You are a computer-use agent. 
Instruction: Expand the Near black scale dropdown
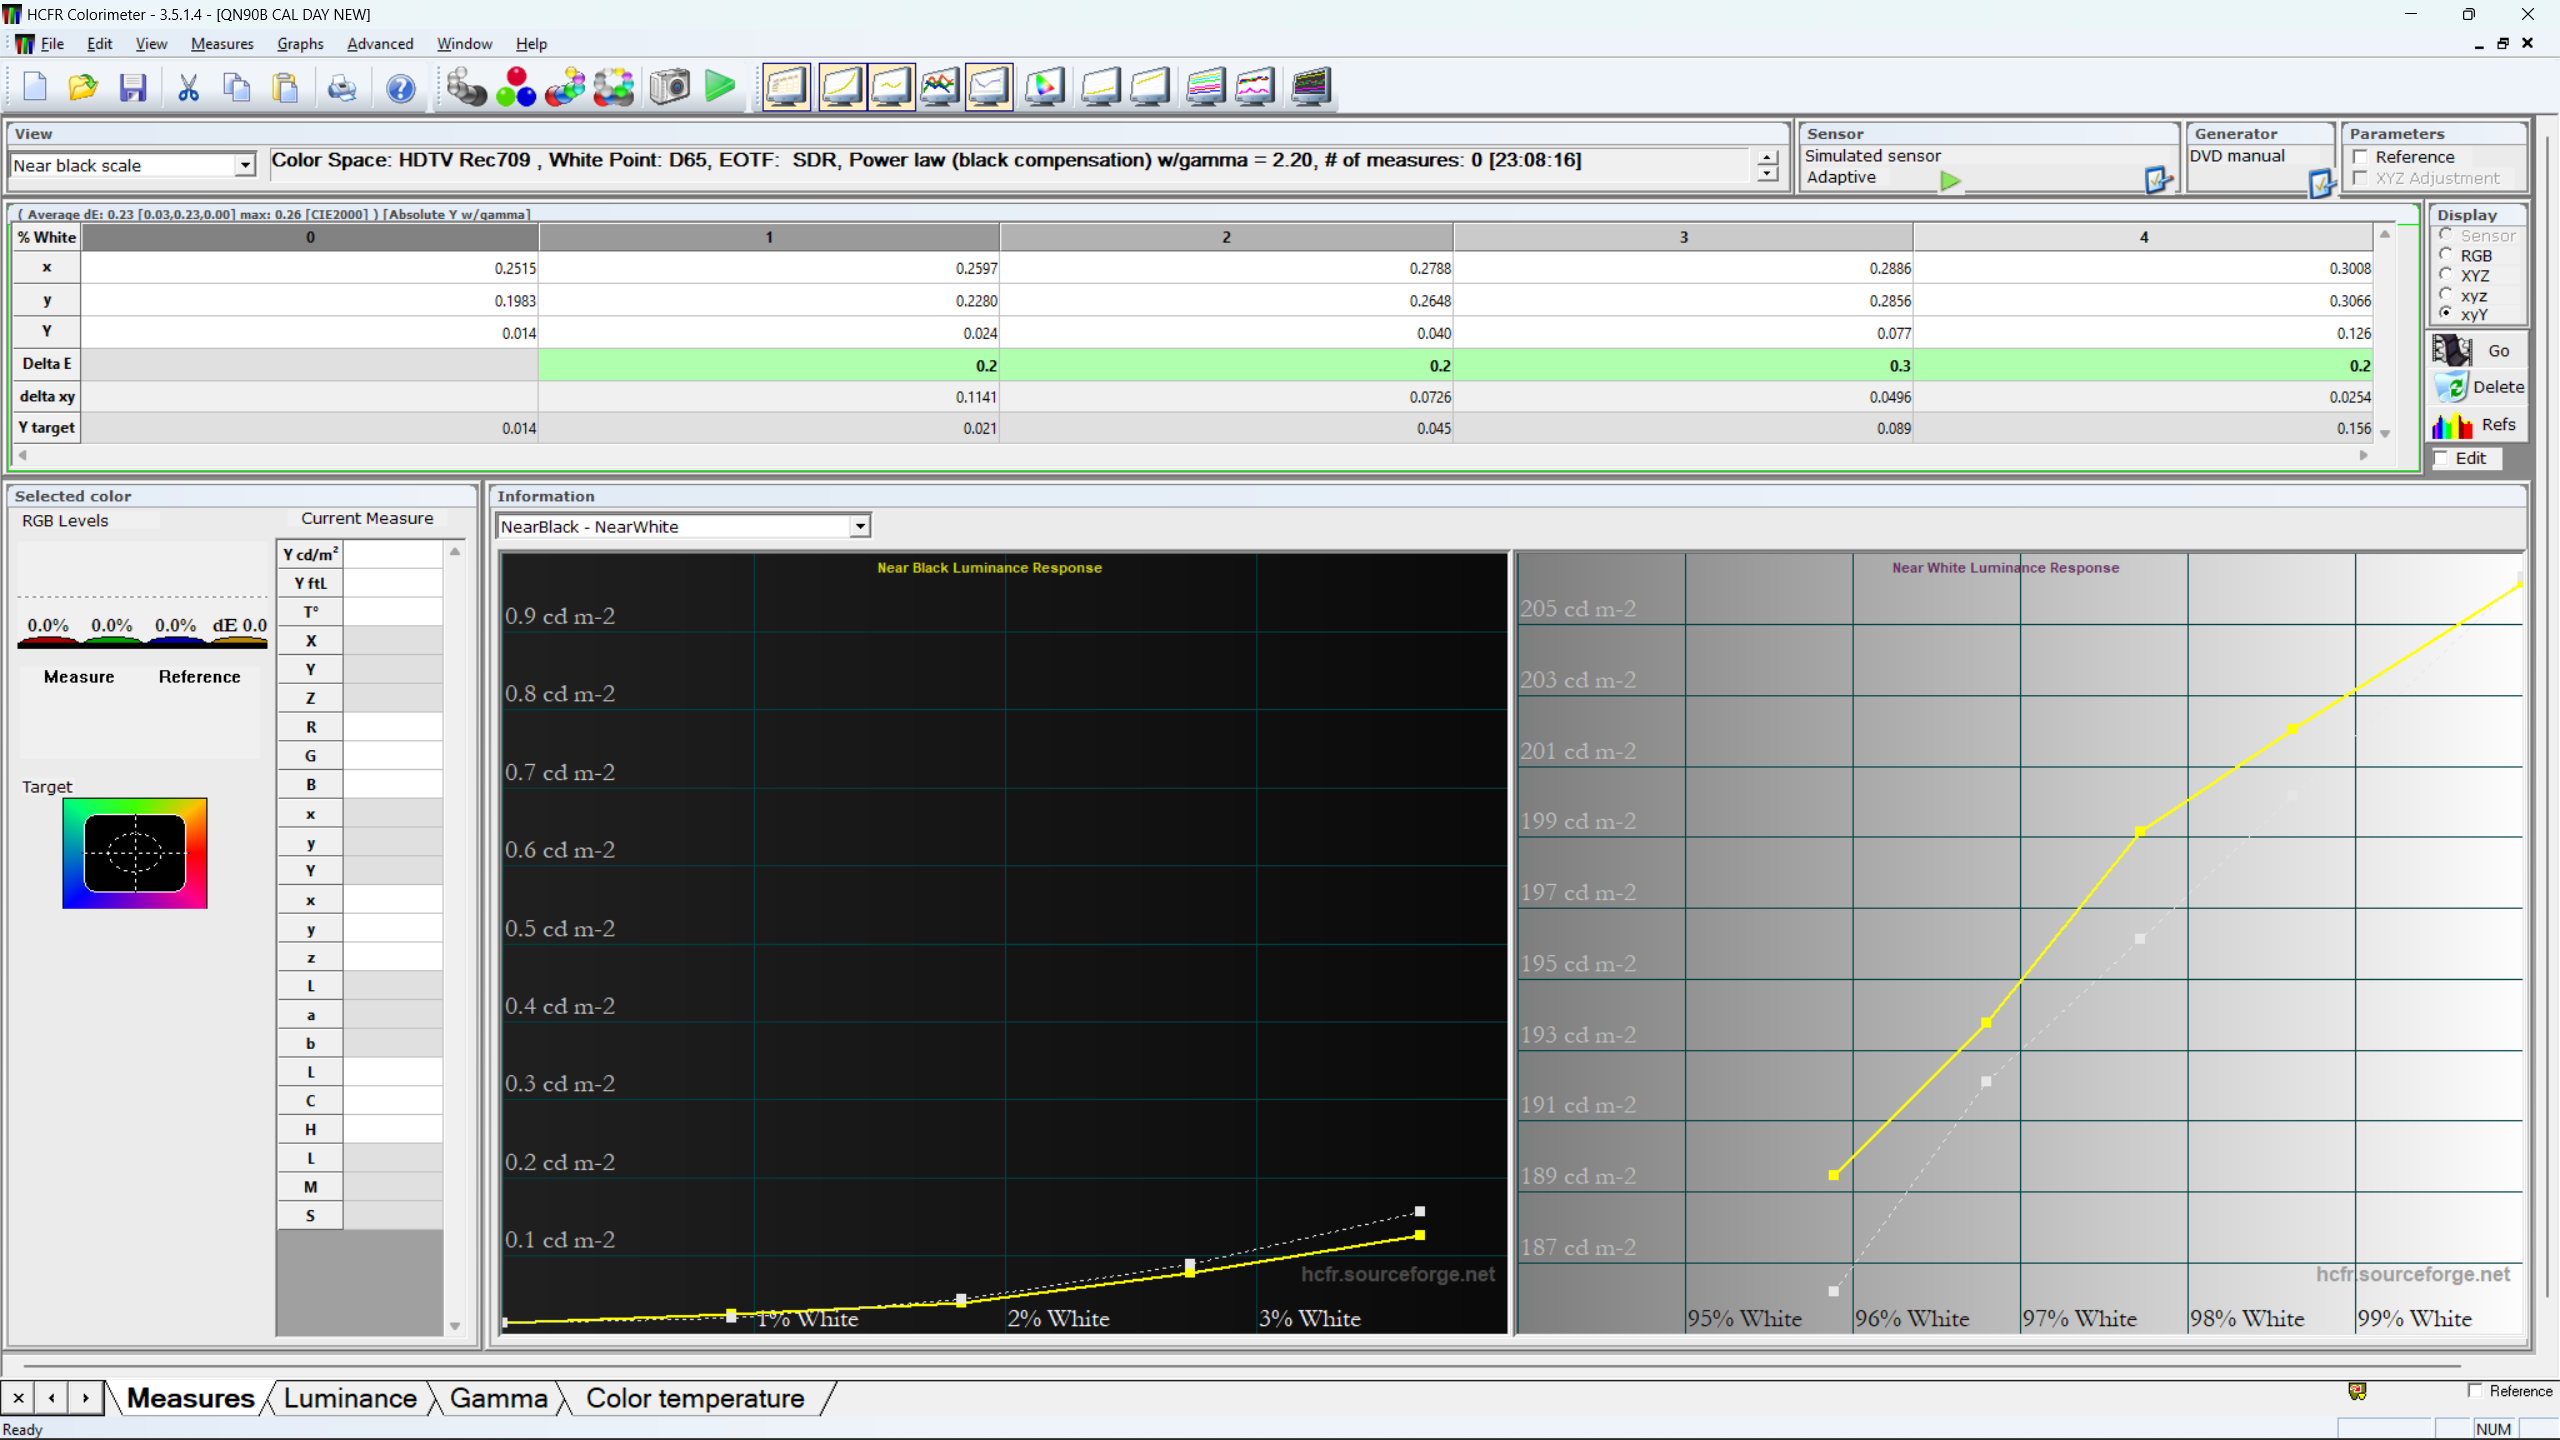[x=244, y=165]
